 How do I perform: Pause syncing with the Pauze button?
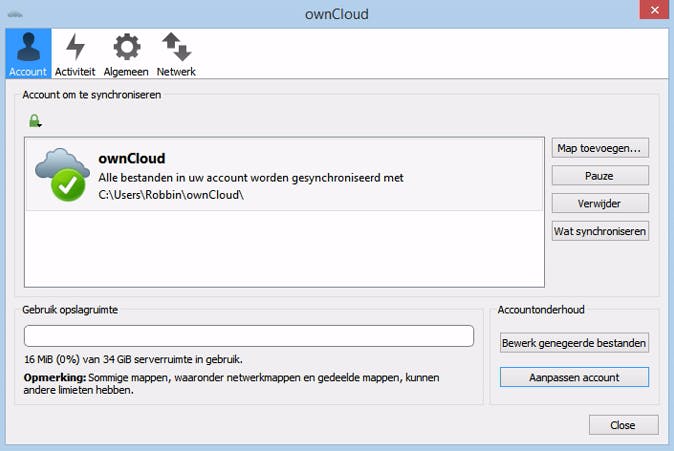coord(600,176)
